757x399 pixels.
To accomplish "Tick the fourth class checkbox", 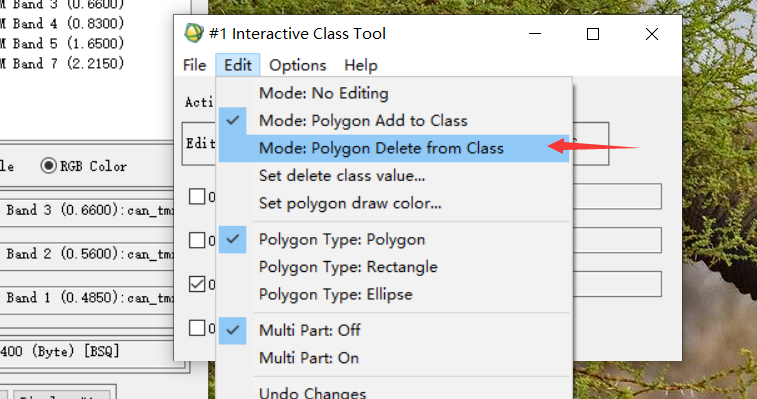I will click(196, 328).
